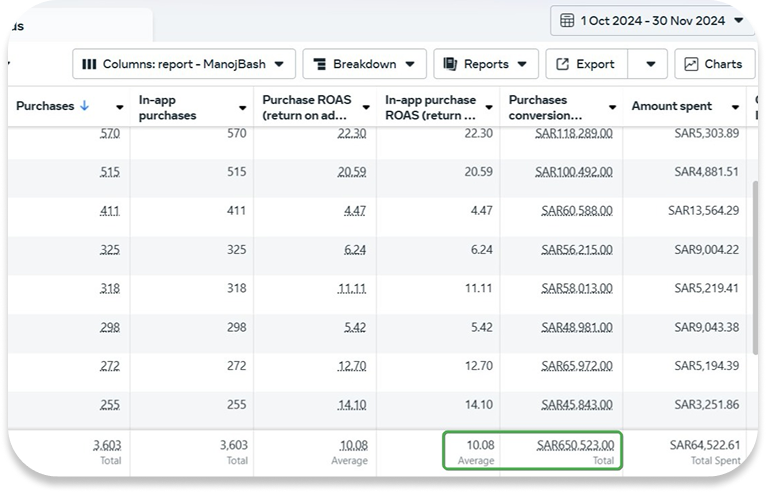Click the columns icon in toolbar
This screenshot has width=766, height=493.
(89, 64)
